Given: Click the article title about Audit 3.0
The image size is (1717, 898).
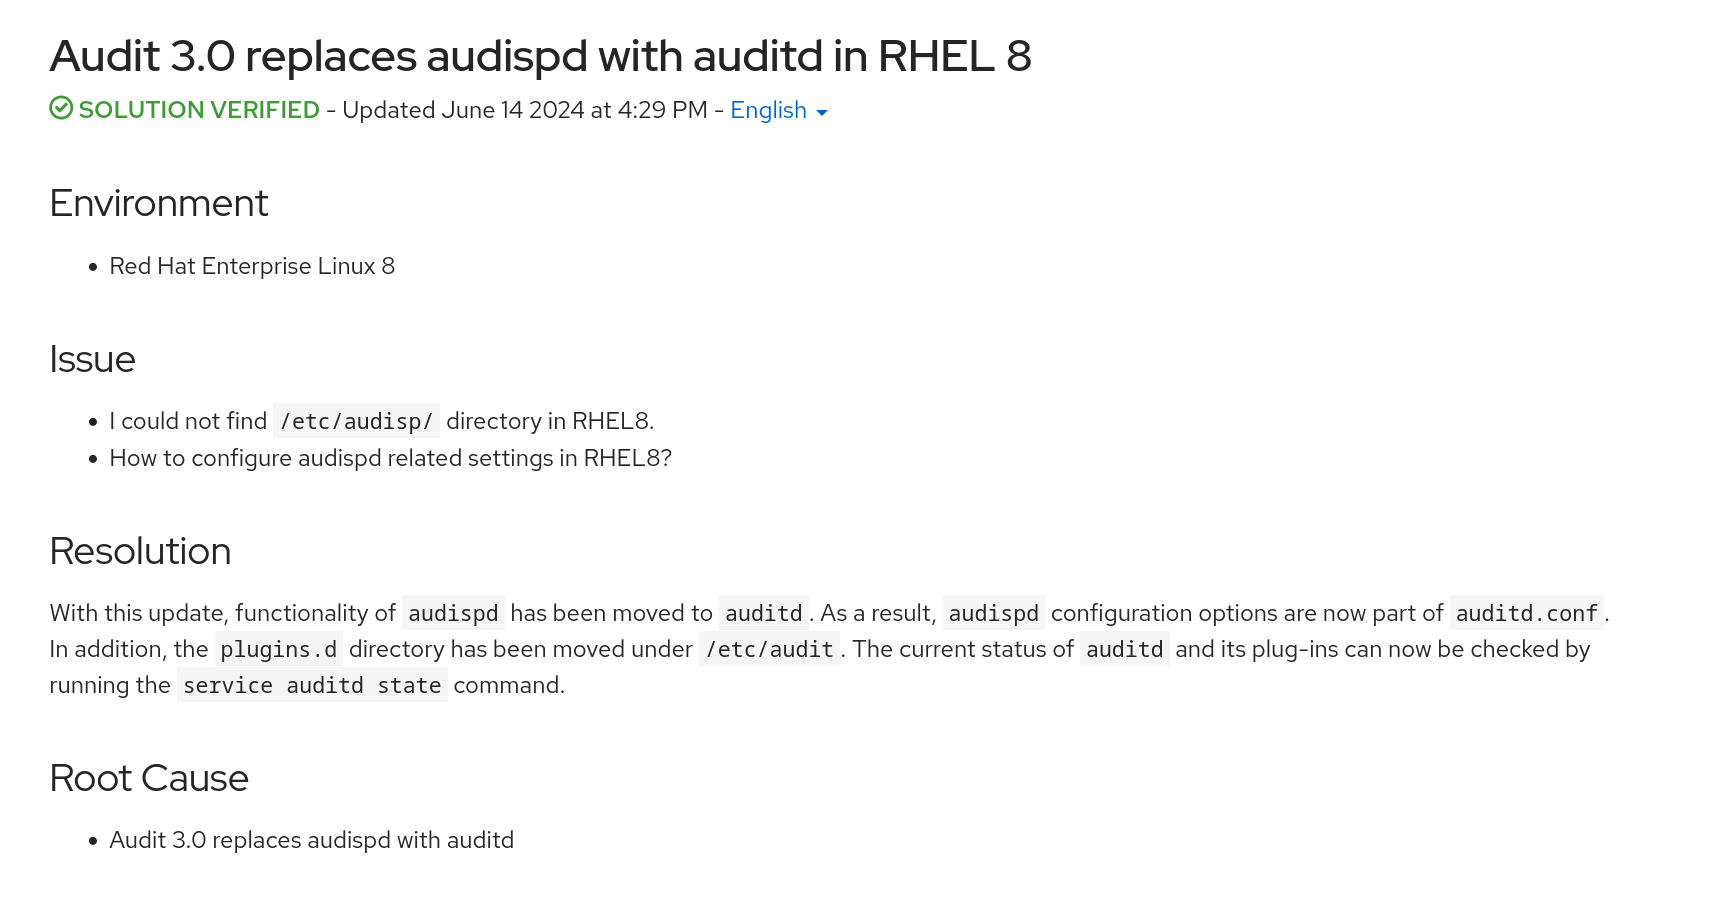Looking at the screenshot, I should click(540, 56).
